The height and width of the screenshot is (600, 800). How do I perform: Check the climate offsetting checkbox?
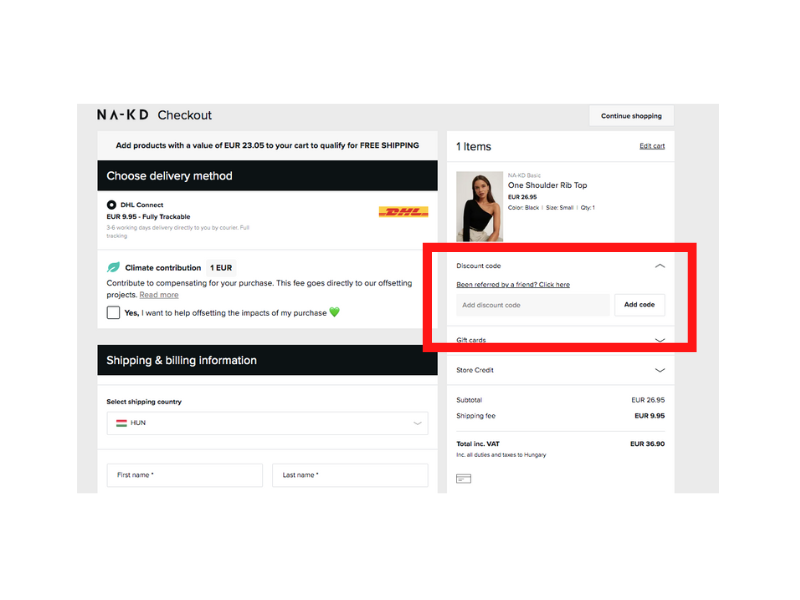(113, 312)
